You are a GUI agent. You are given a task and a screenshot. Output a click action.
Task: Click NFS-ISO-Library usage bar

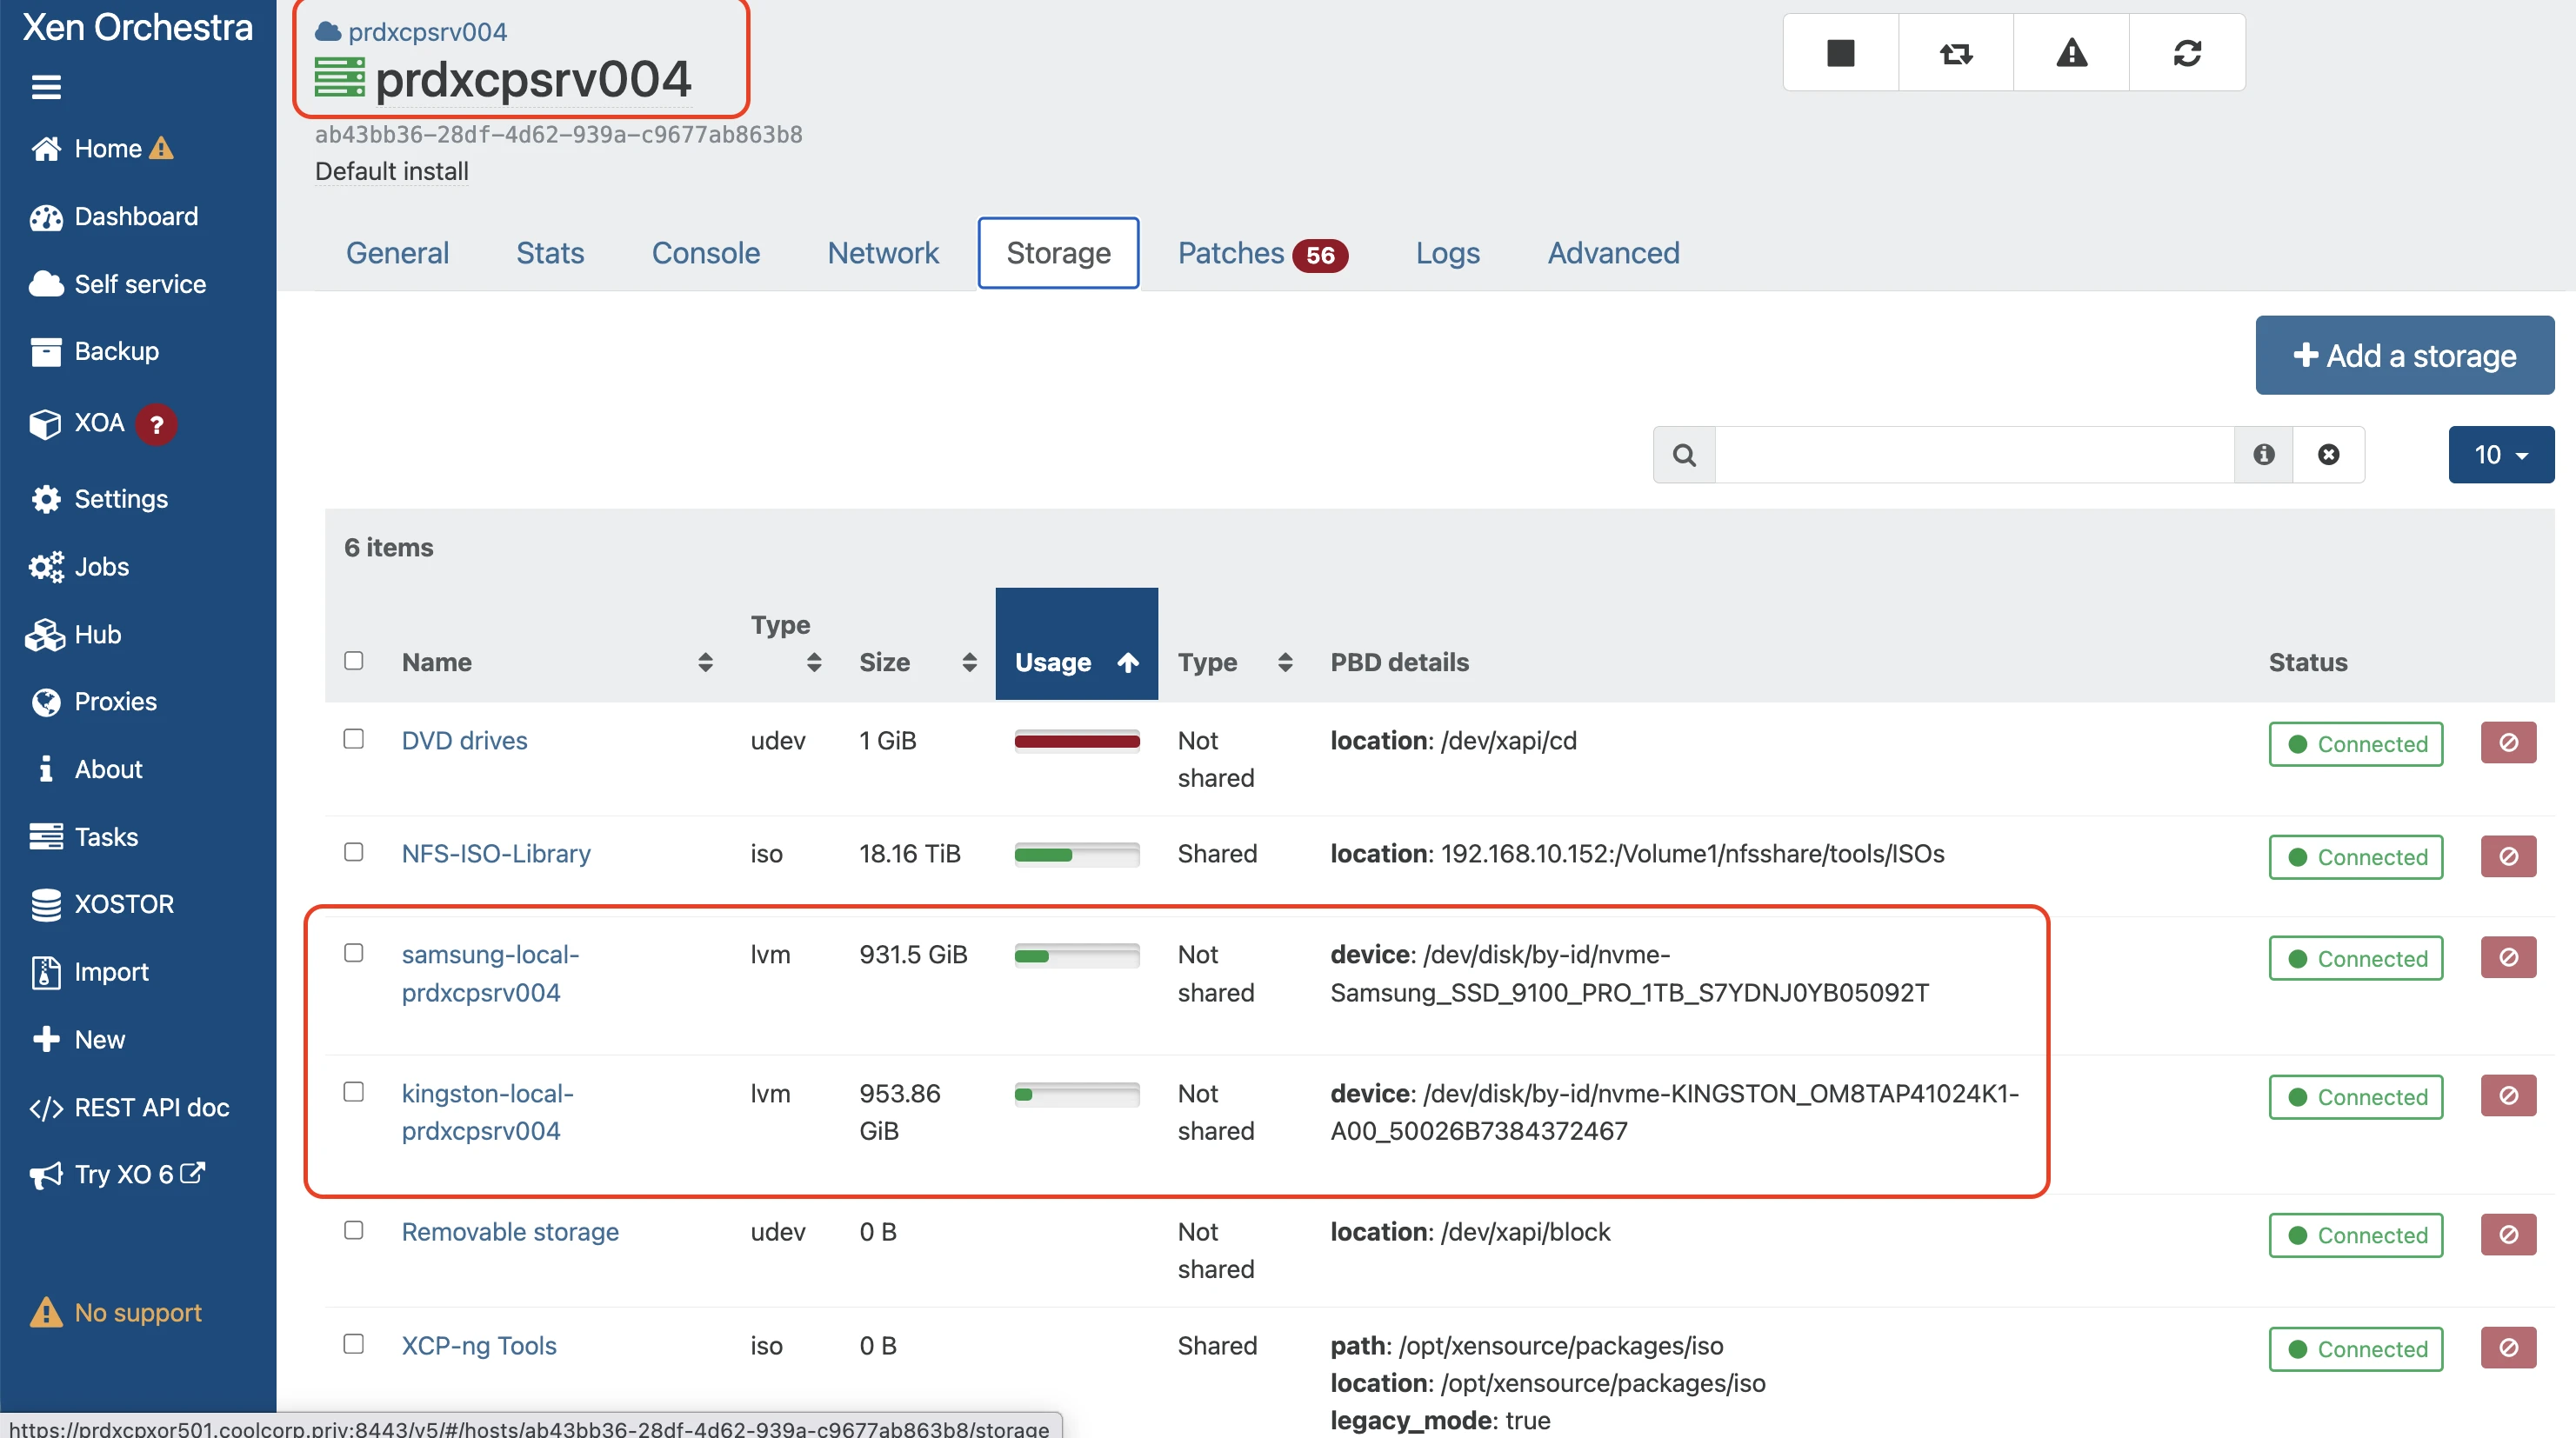point(1077,854)
